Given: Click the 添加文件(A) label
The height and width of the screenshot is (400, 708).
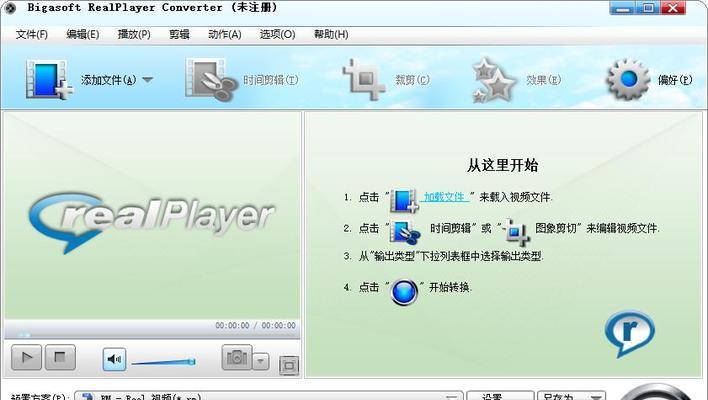Looking at the screenshot, I should coord(108,80).
